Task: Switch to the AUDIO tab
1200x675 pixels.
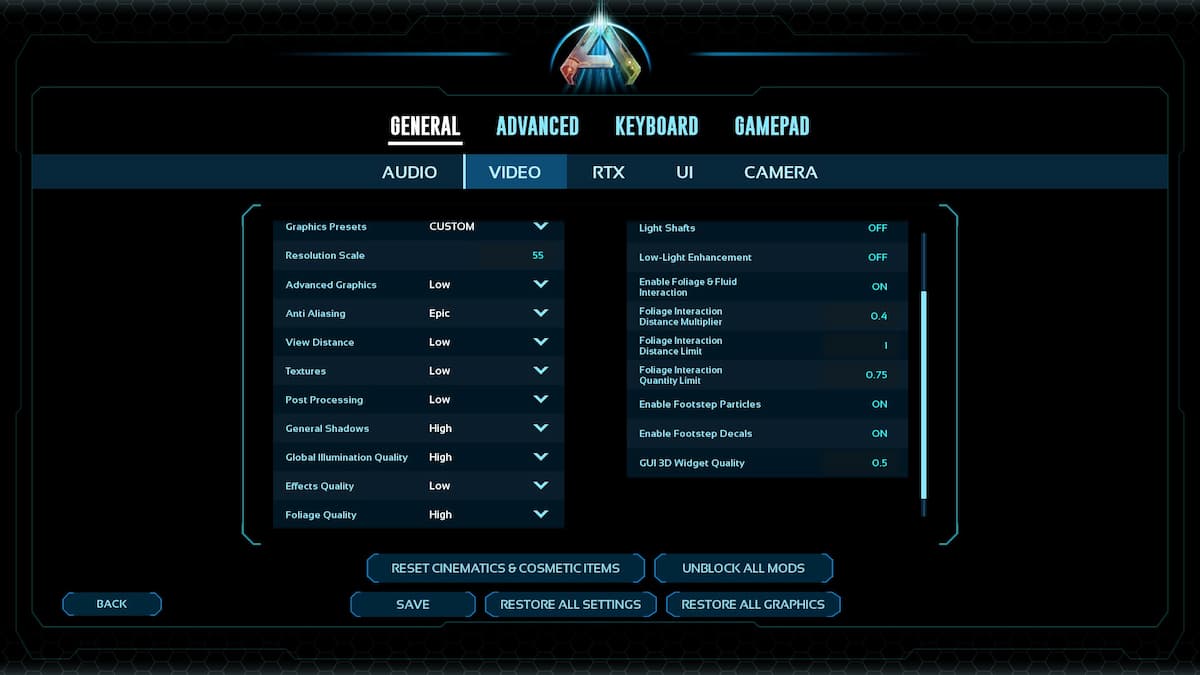Action: point(409,171)
